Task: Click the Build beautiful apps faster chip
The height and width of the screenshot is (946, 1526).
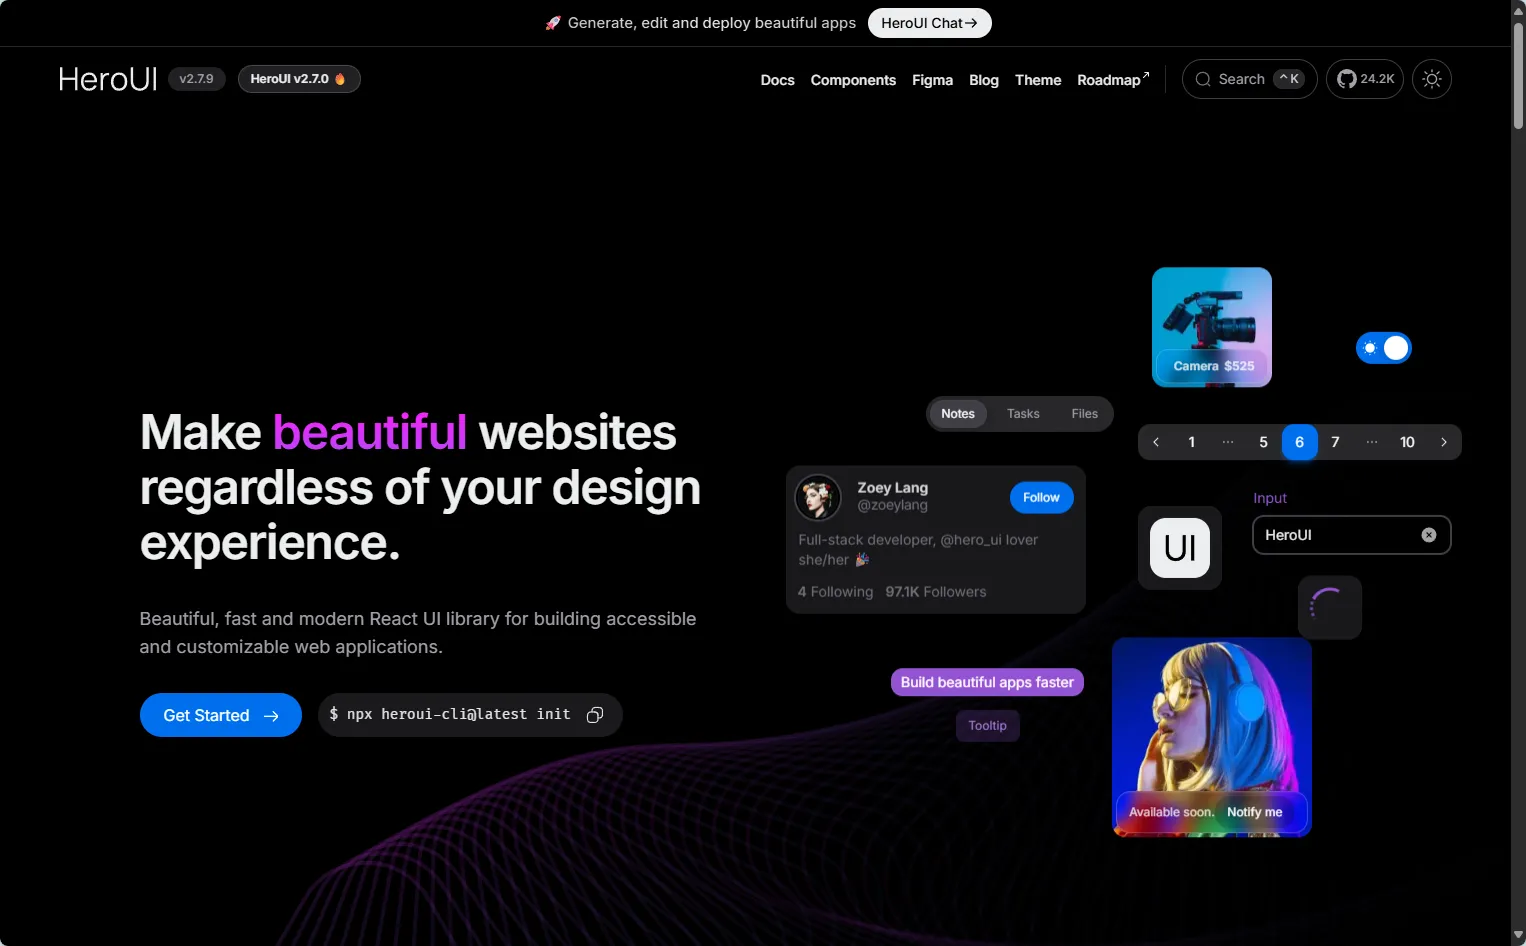Action: click(x=987, y=682)
